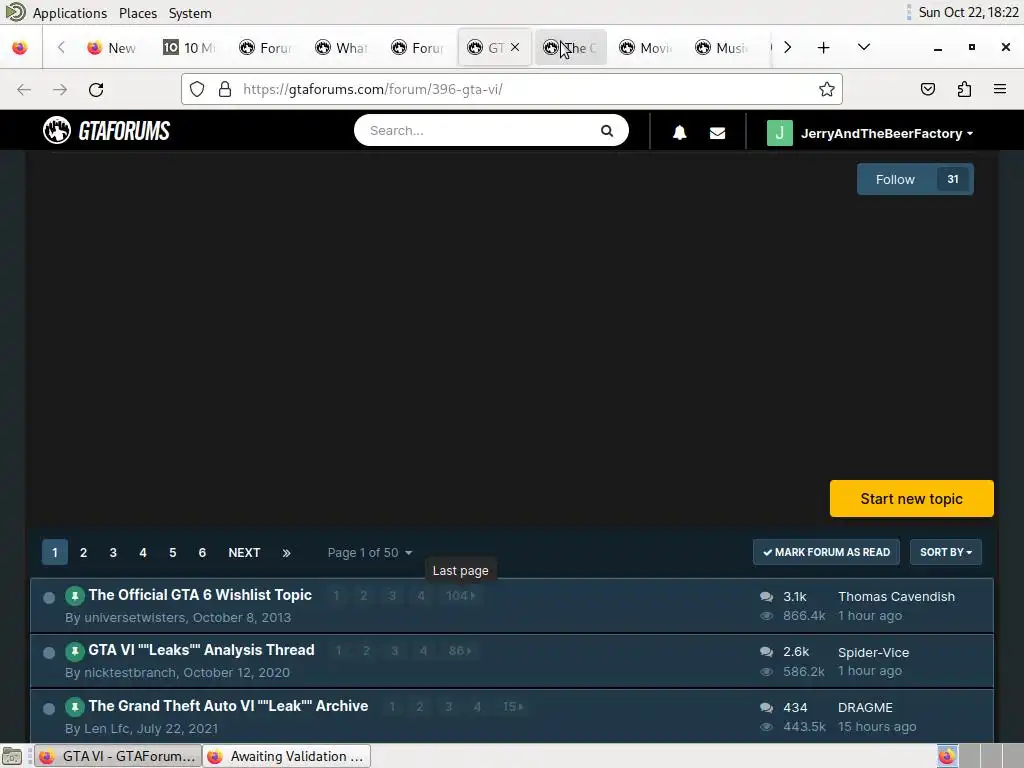
Task: View site security padlock info
Action: (x=225, y=89)
